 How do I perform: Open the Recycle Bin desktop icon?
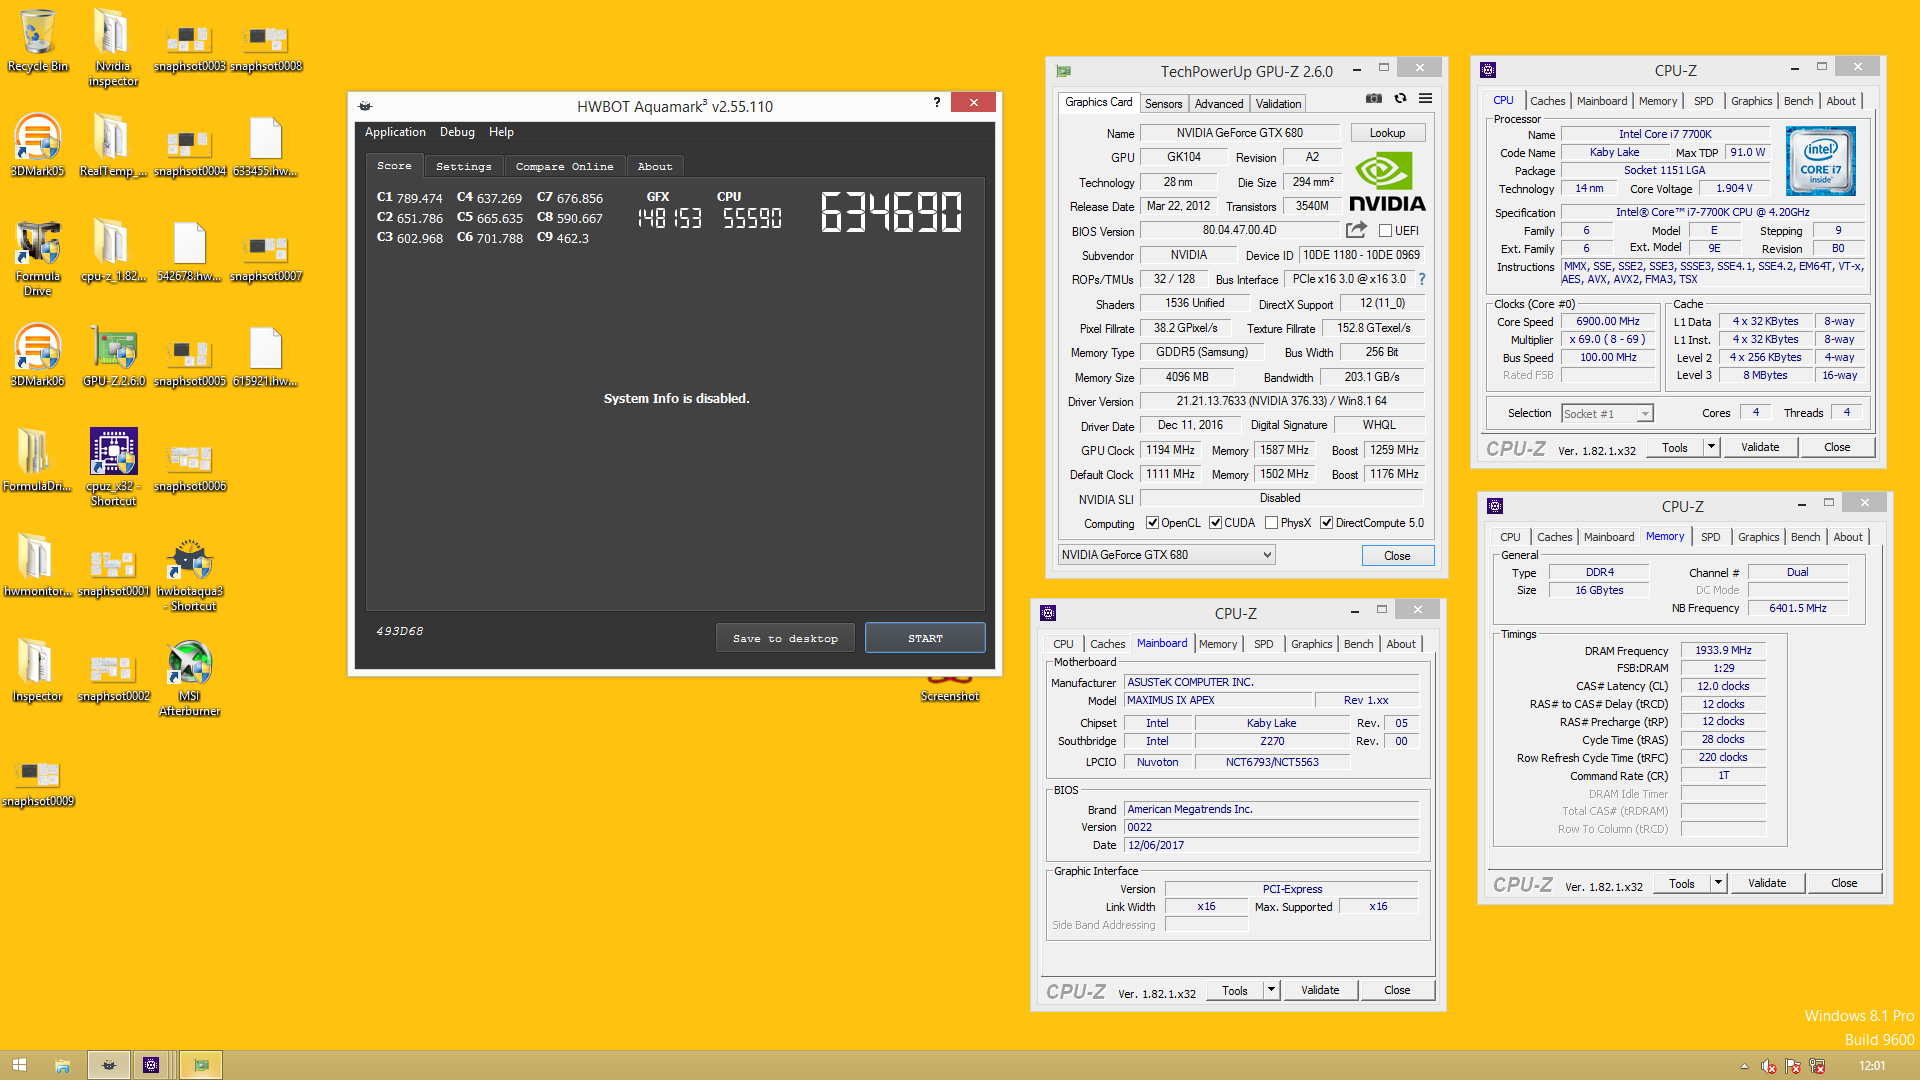tap(38, 41)
